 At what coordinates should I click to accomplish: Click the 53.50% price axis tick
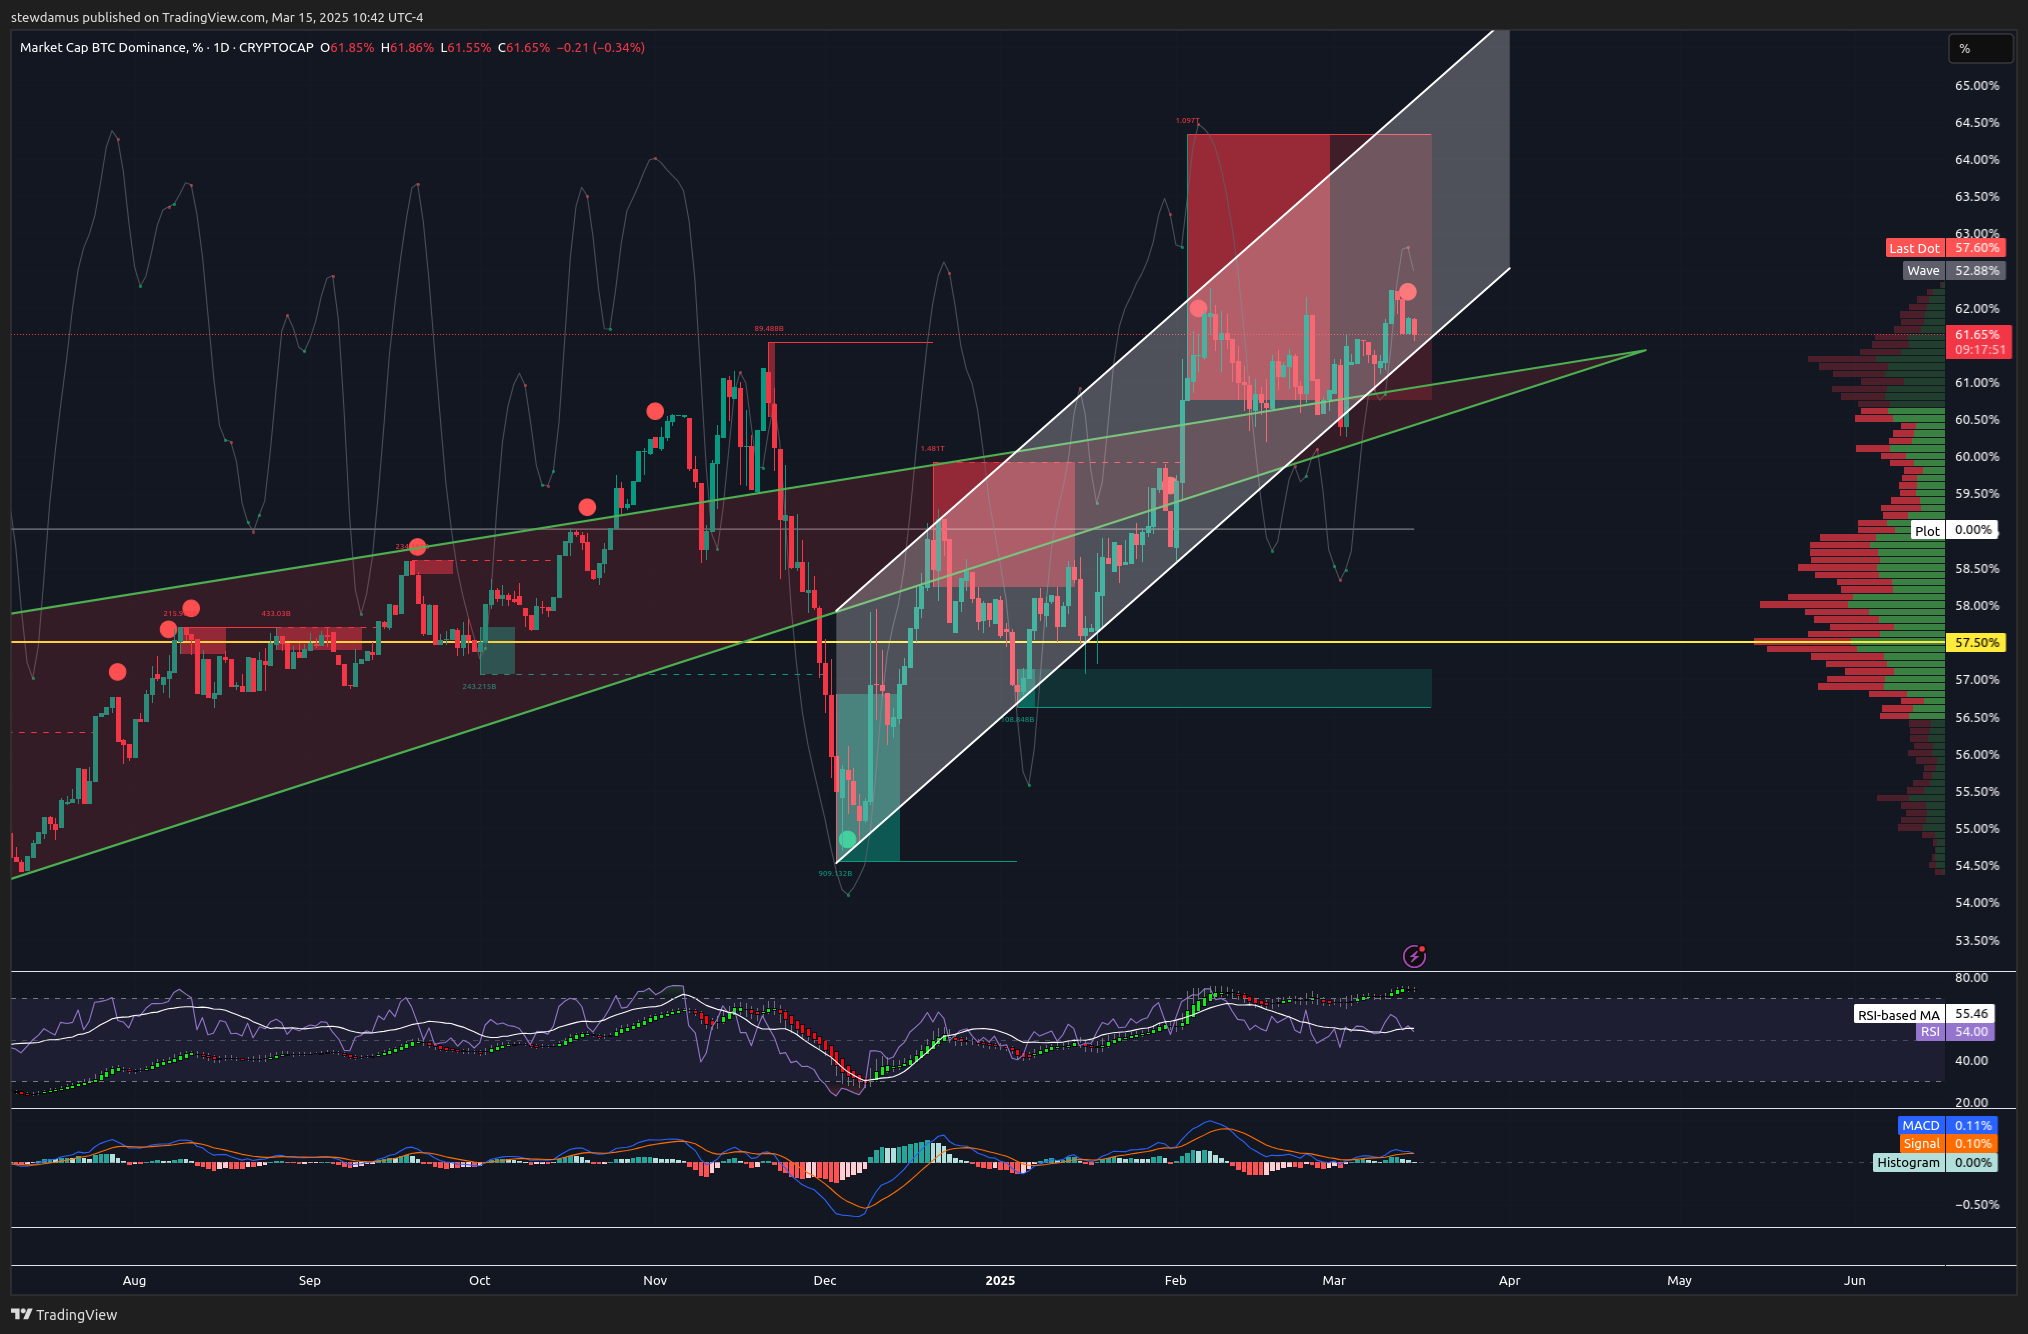(x=1977, y=940)
